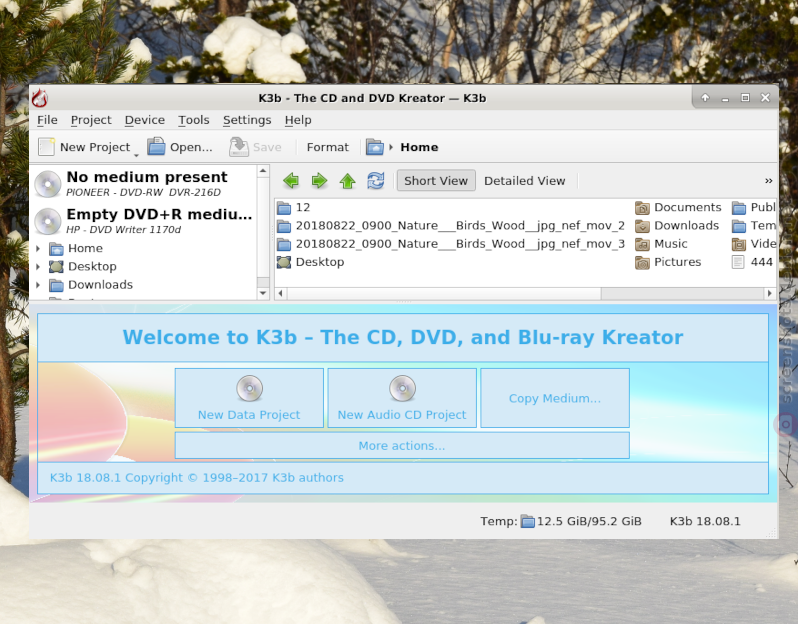Click 'K3b 18.08.1' in status bar

pos(705,522)
